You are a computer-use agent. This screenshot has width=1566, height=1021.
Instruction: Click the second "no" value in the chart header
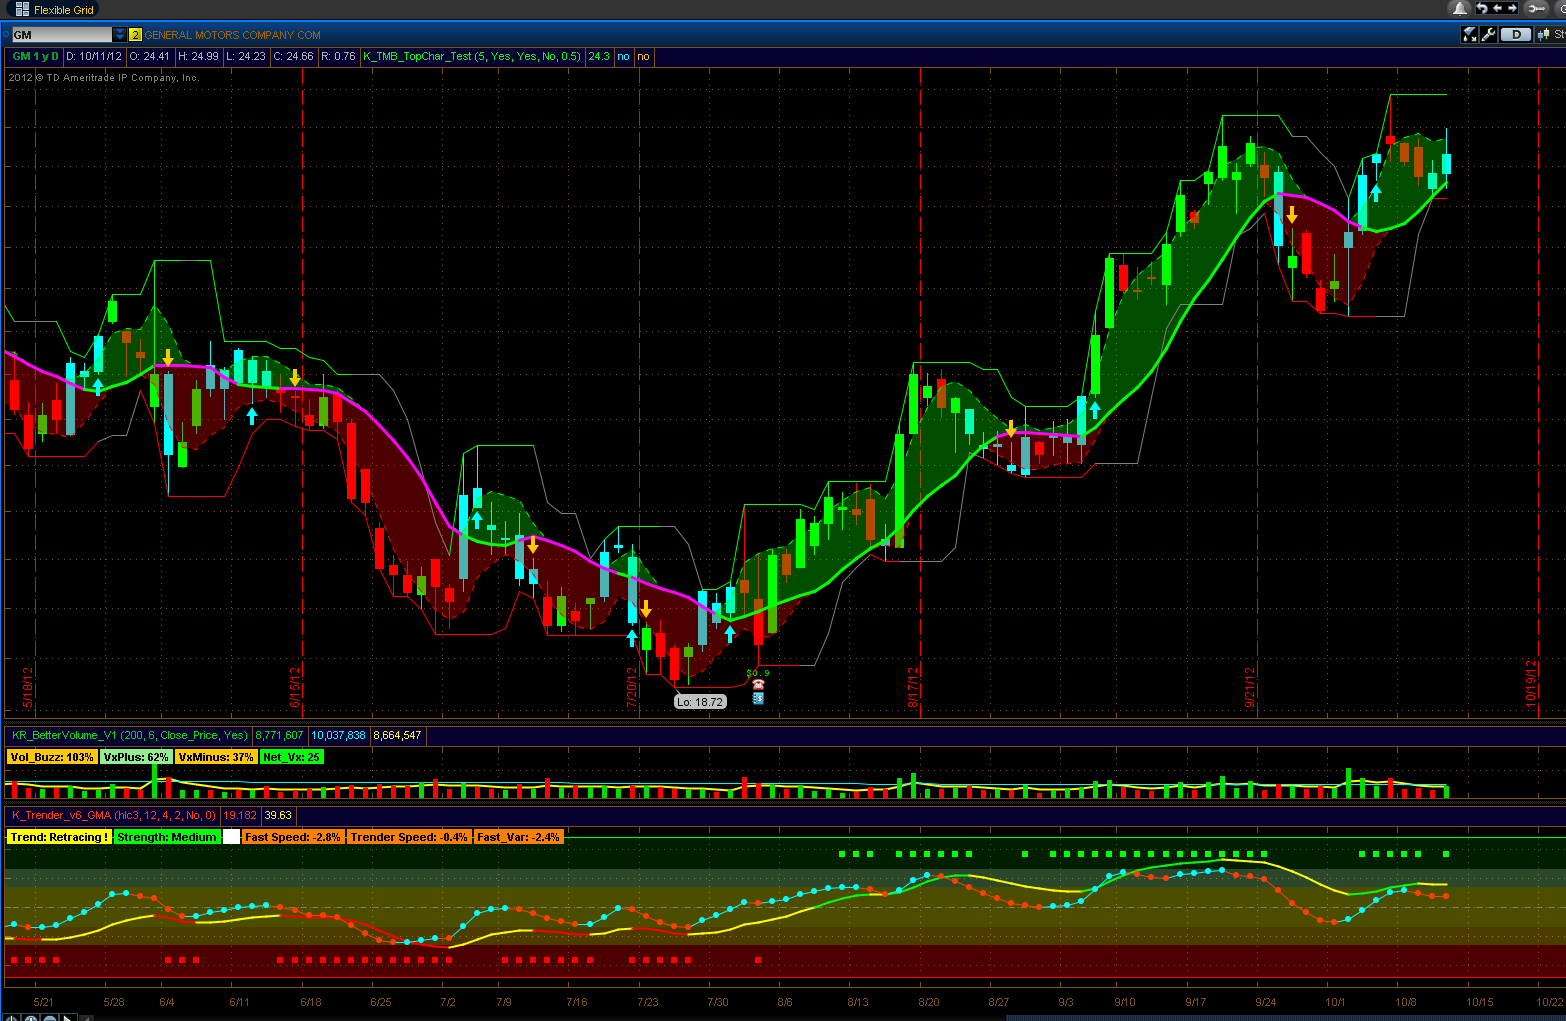(x=643, y=57)
